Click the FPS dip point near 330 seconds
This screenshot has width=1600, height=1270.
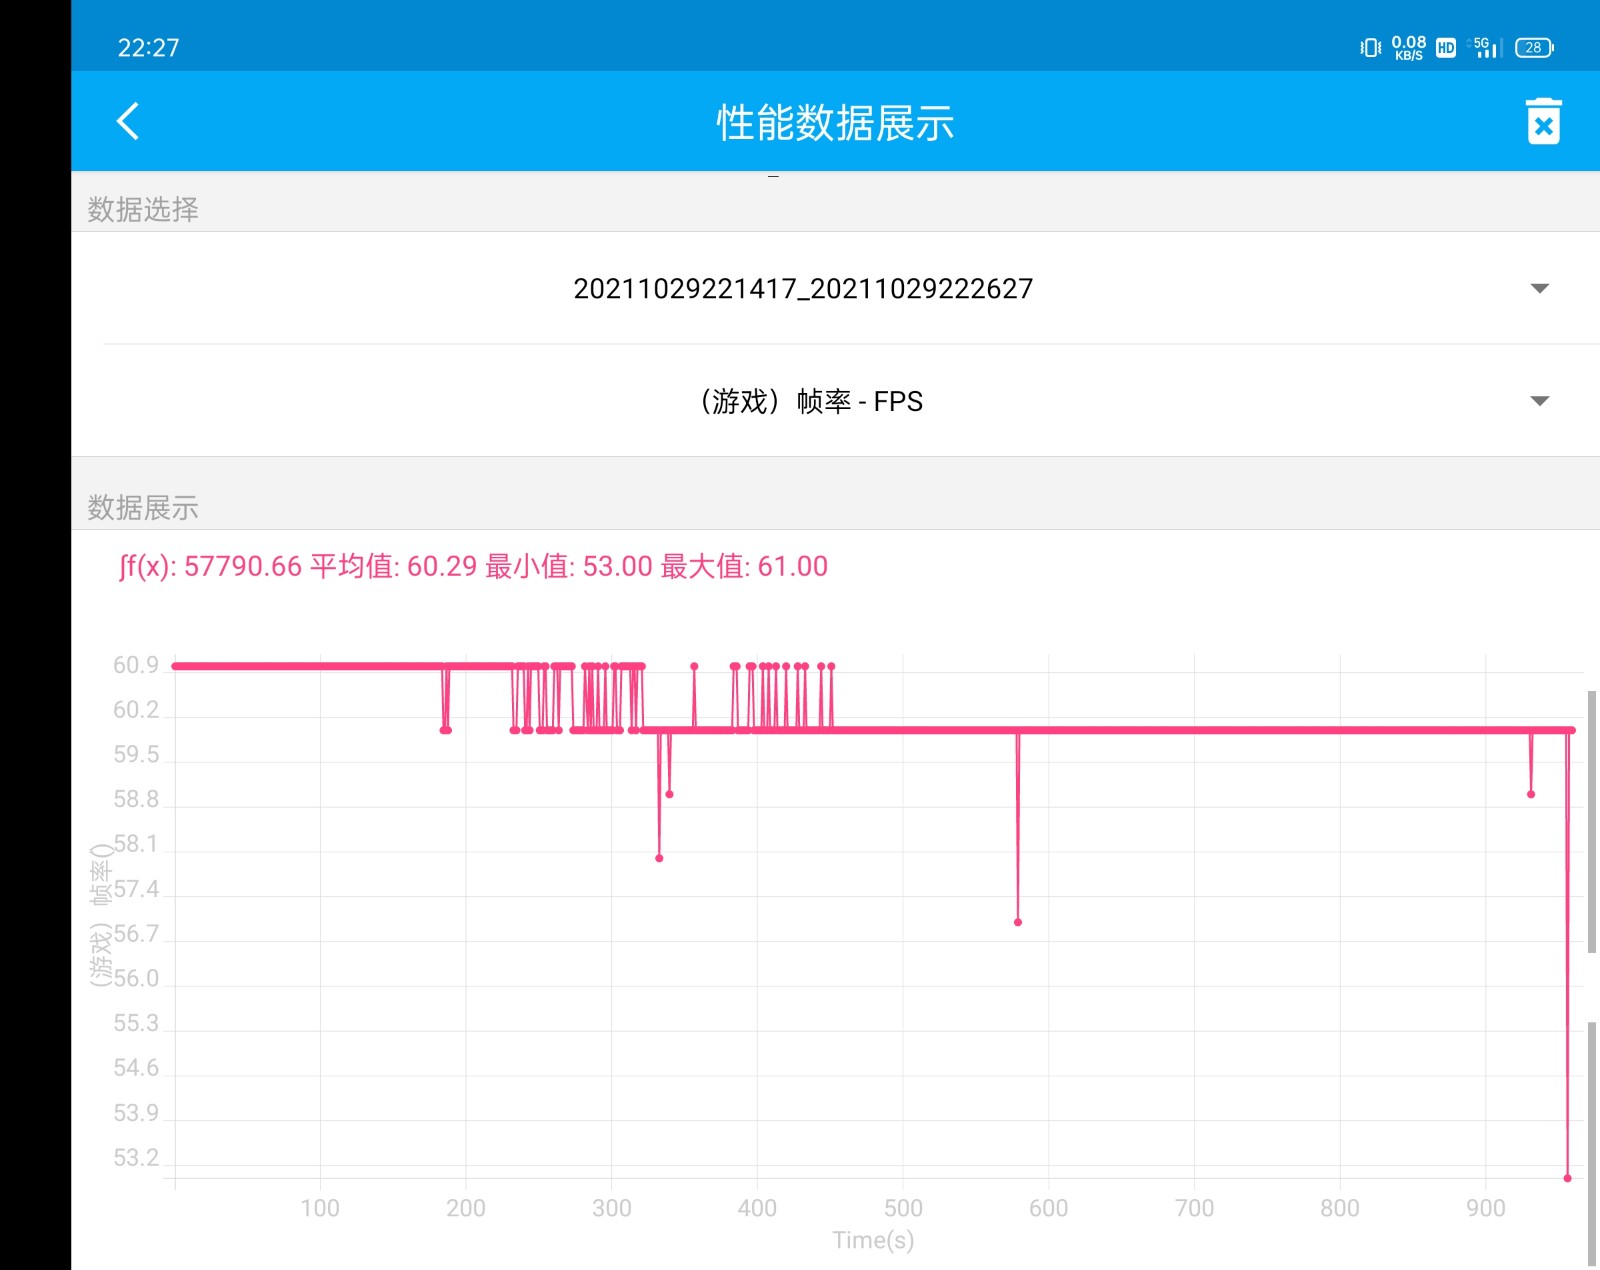pyautogui.click(x=659, y=858)
